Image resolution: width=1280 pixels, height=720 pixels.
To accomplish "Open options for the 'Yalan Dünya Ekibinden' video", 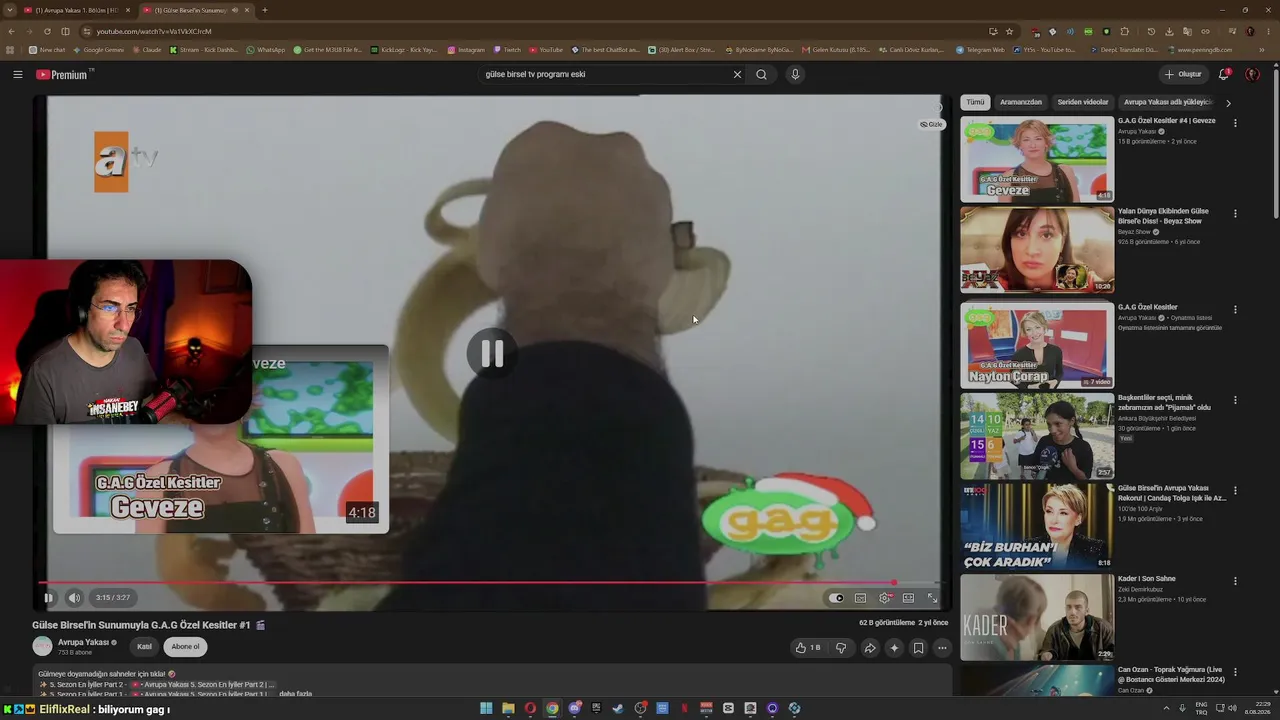I will click(x=1235, y=213).
